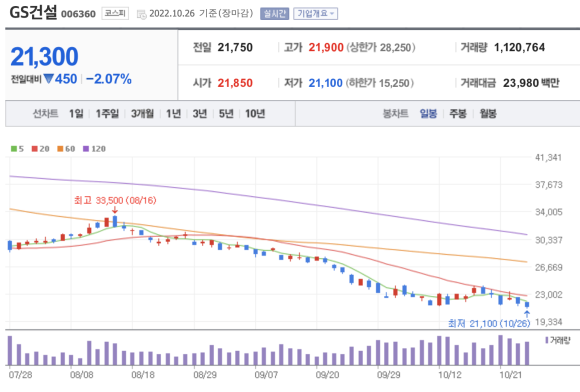Click the 10/12 date axis label

tap(450, 375)
